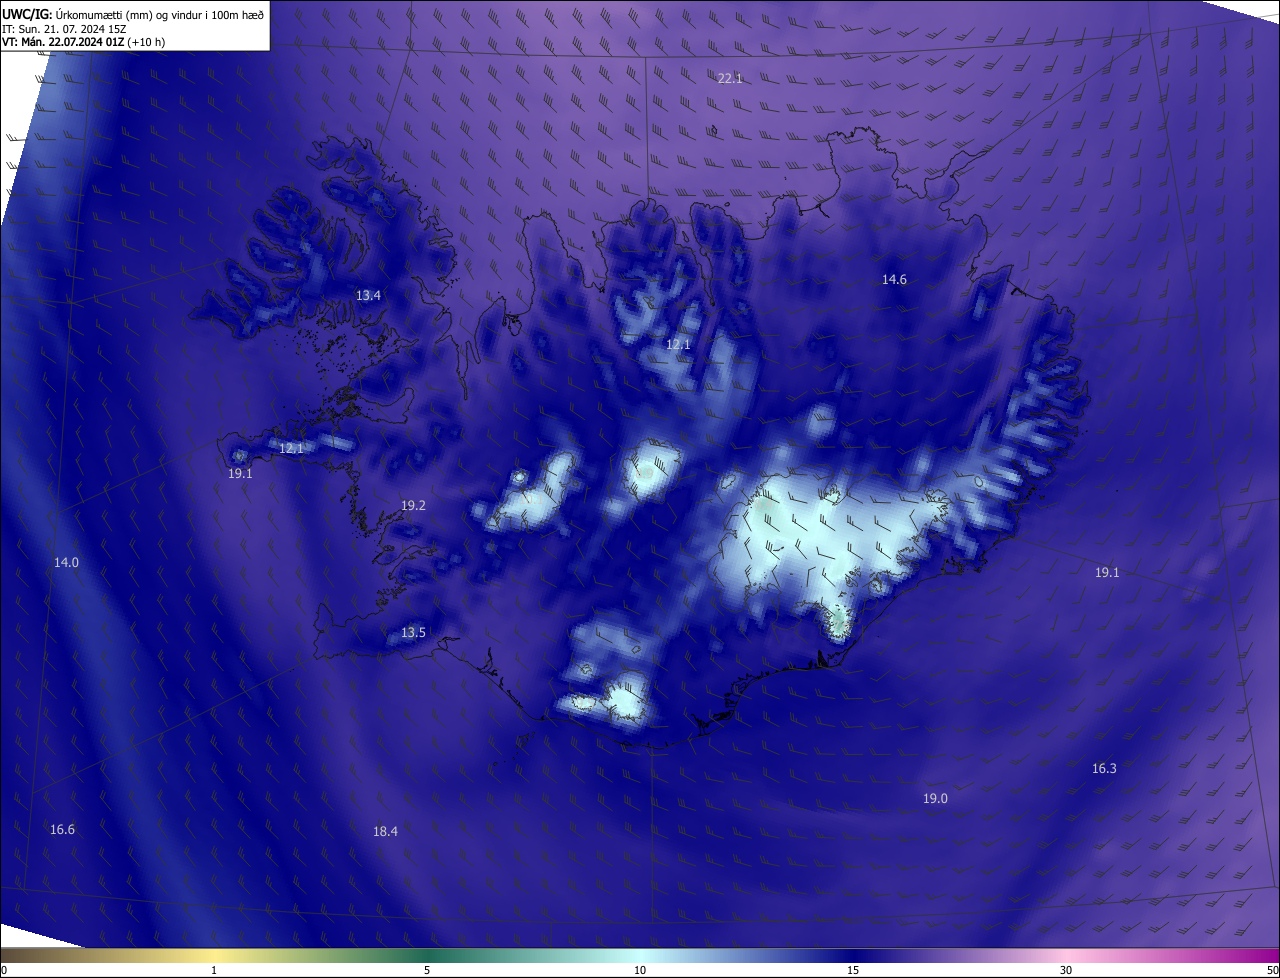Image resolution: width=1280 pixels, height=978 pixels.
Task: Click the 14.0 value label on the map
Action: click(x=66, y=563)
